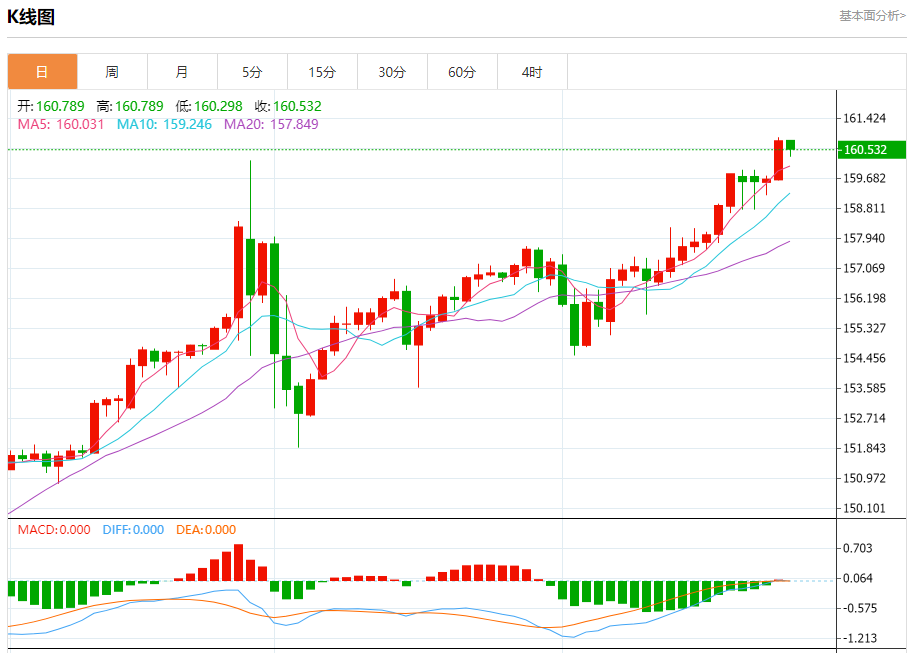The width and height of the screenshot is (916, 653).
Task: Switch to the 月 monthly tab
Action: point(182,72)
